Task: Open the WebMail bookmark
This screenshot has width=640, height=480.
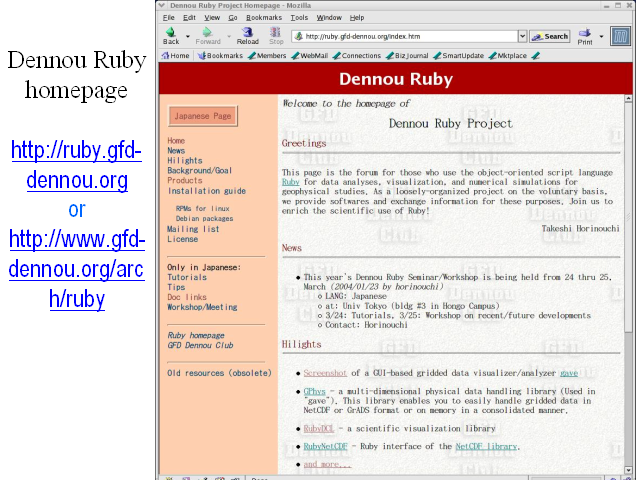Action: click(310, 56)
